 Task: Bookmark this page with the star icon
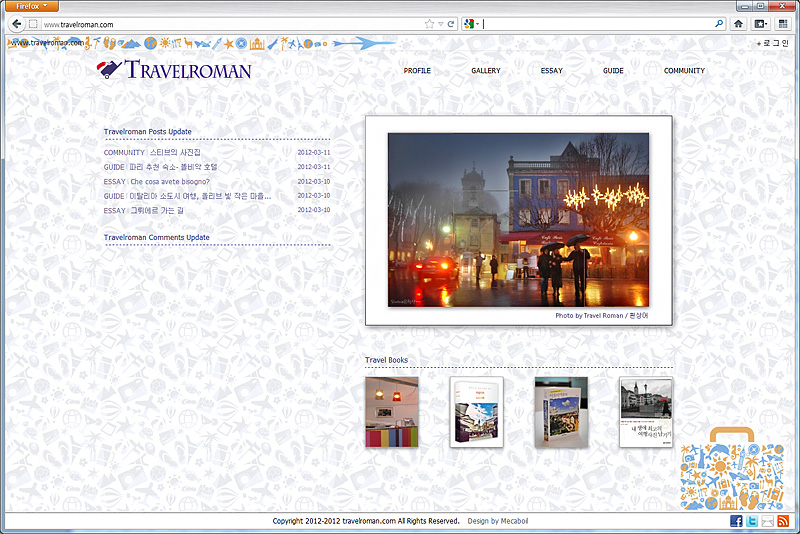(430, 24)
